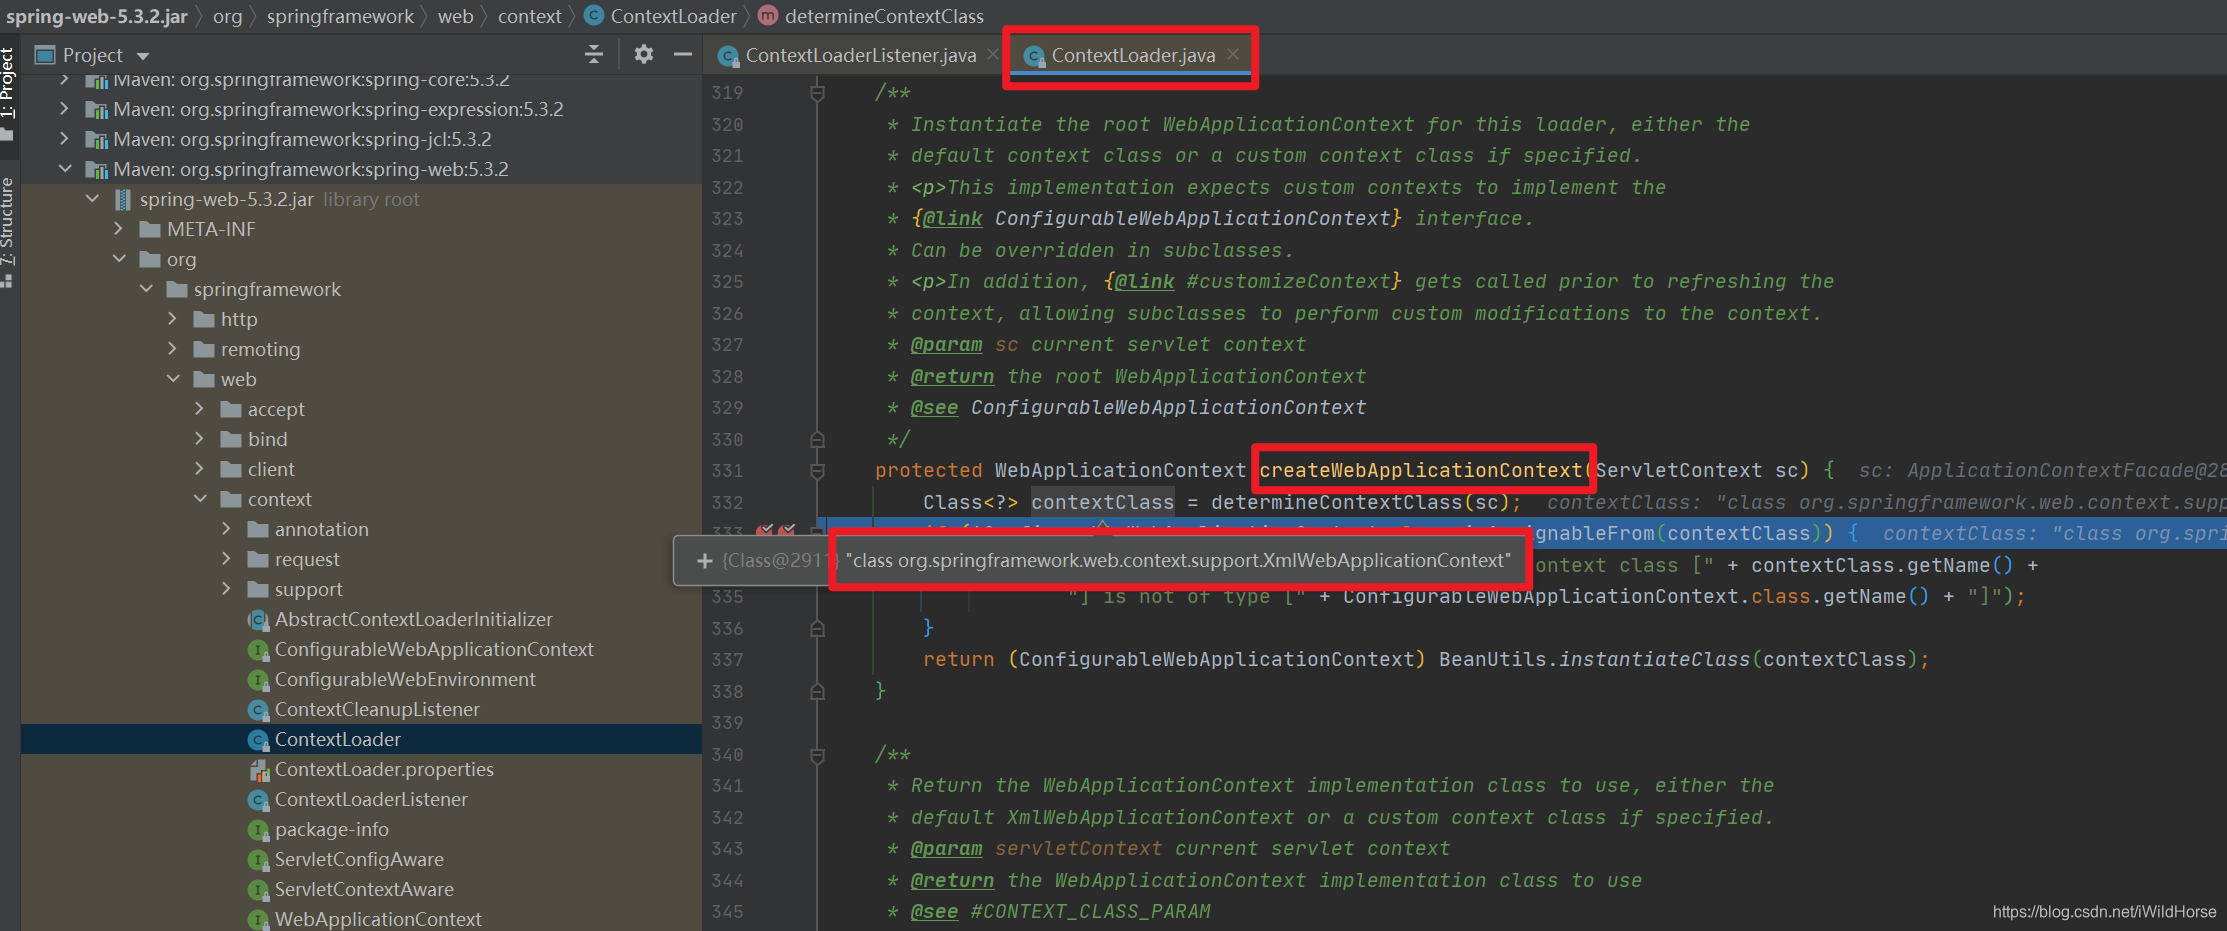Fold the Javadoc comment at line 340
Image resolution: width=2227 pixels, height=931 pixels.
(817, 755)
